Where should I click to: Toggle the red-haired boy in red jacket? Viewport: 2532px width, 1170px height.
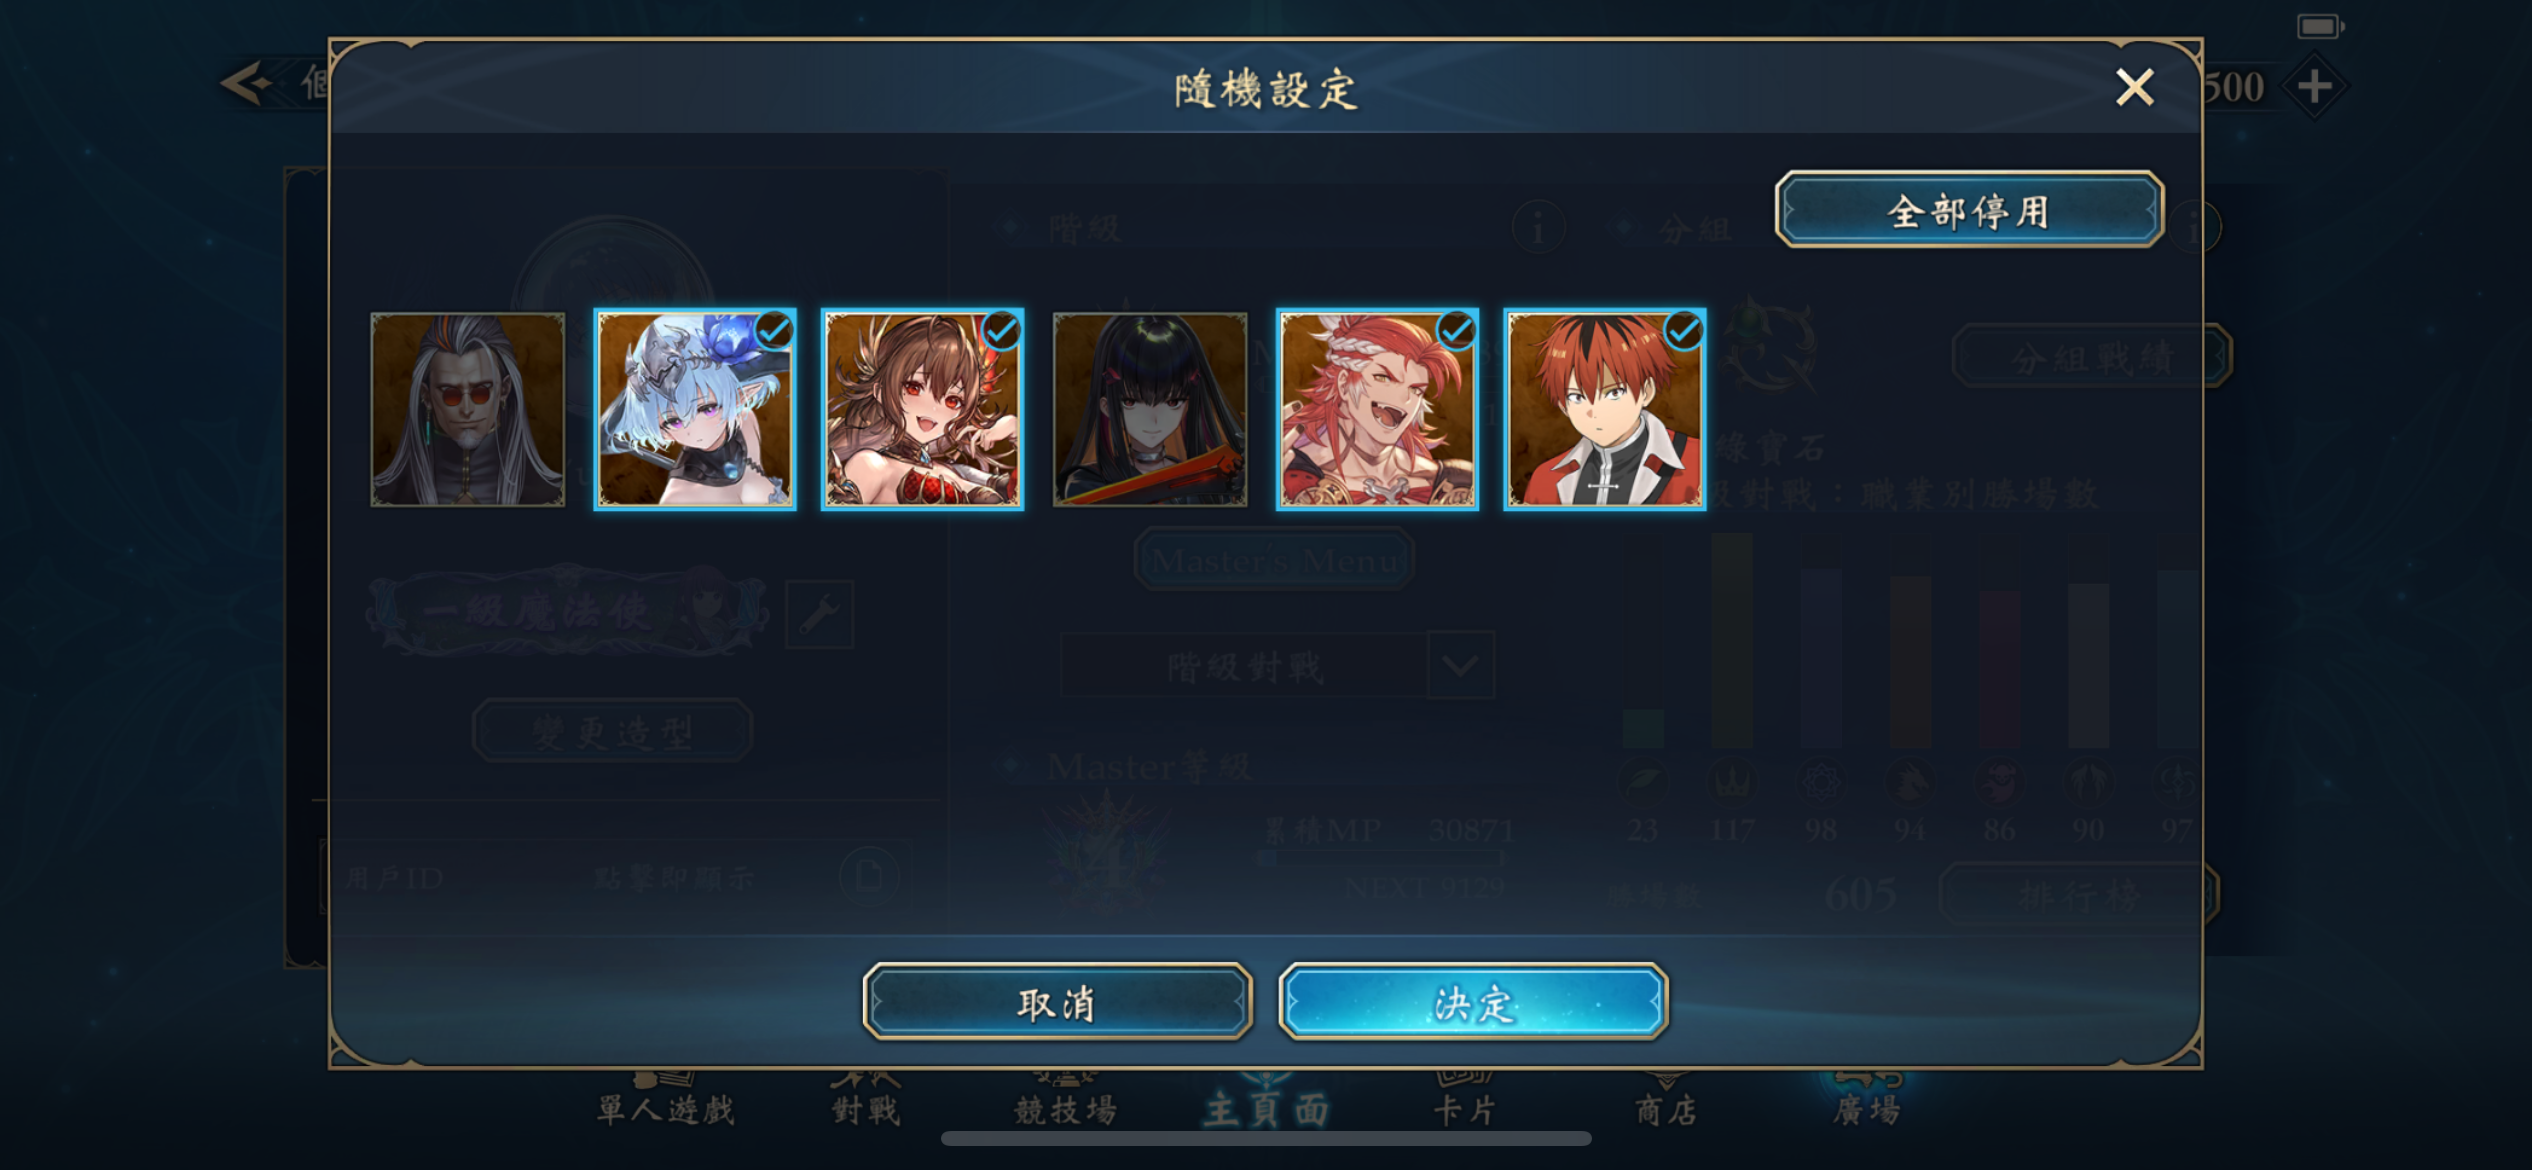(x=1605, y=409)
